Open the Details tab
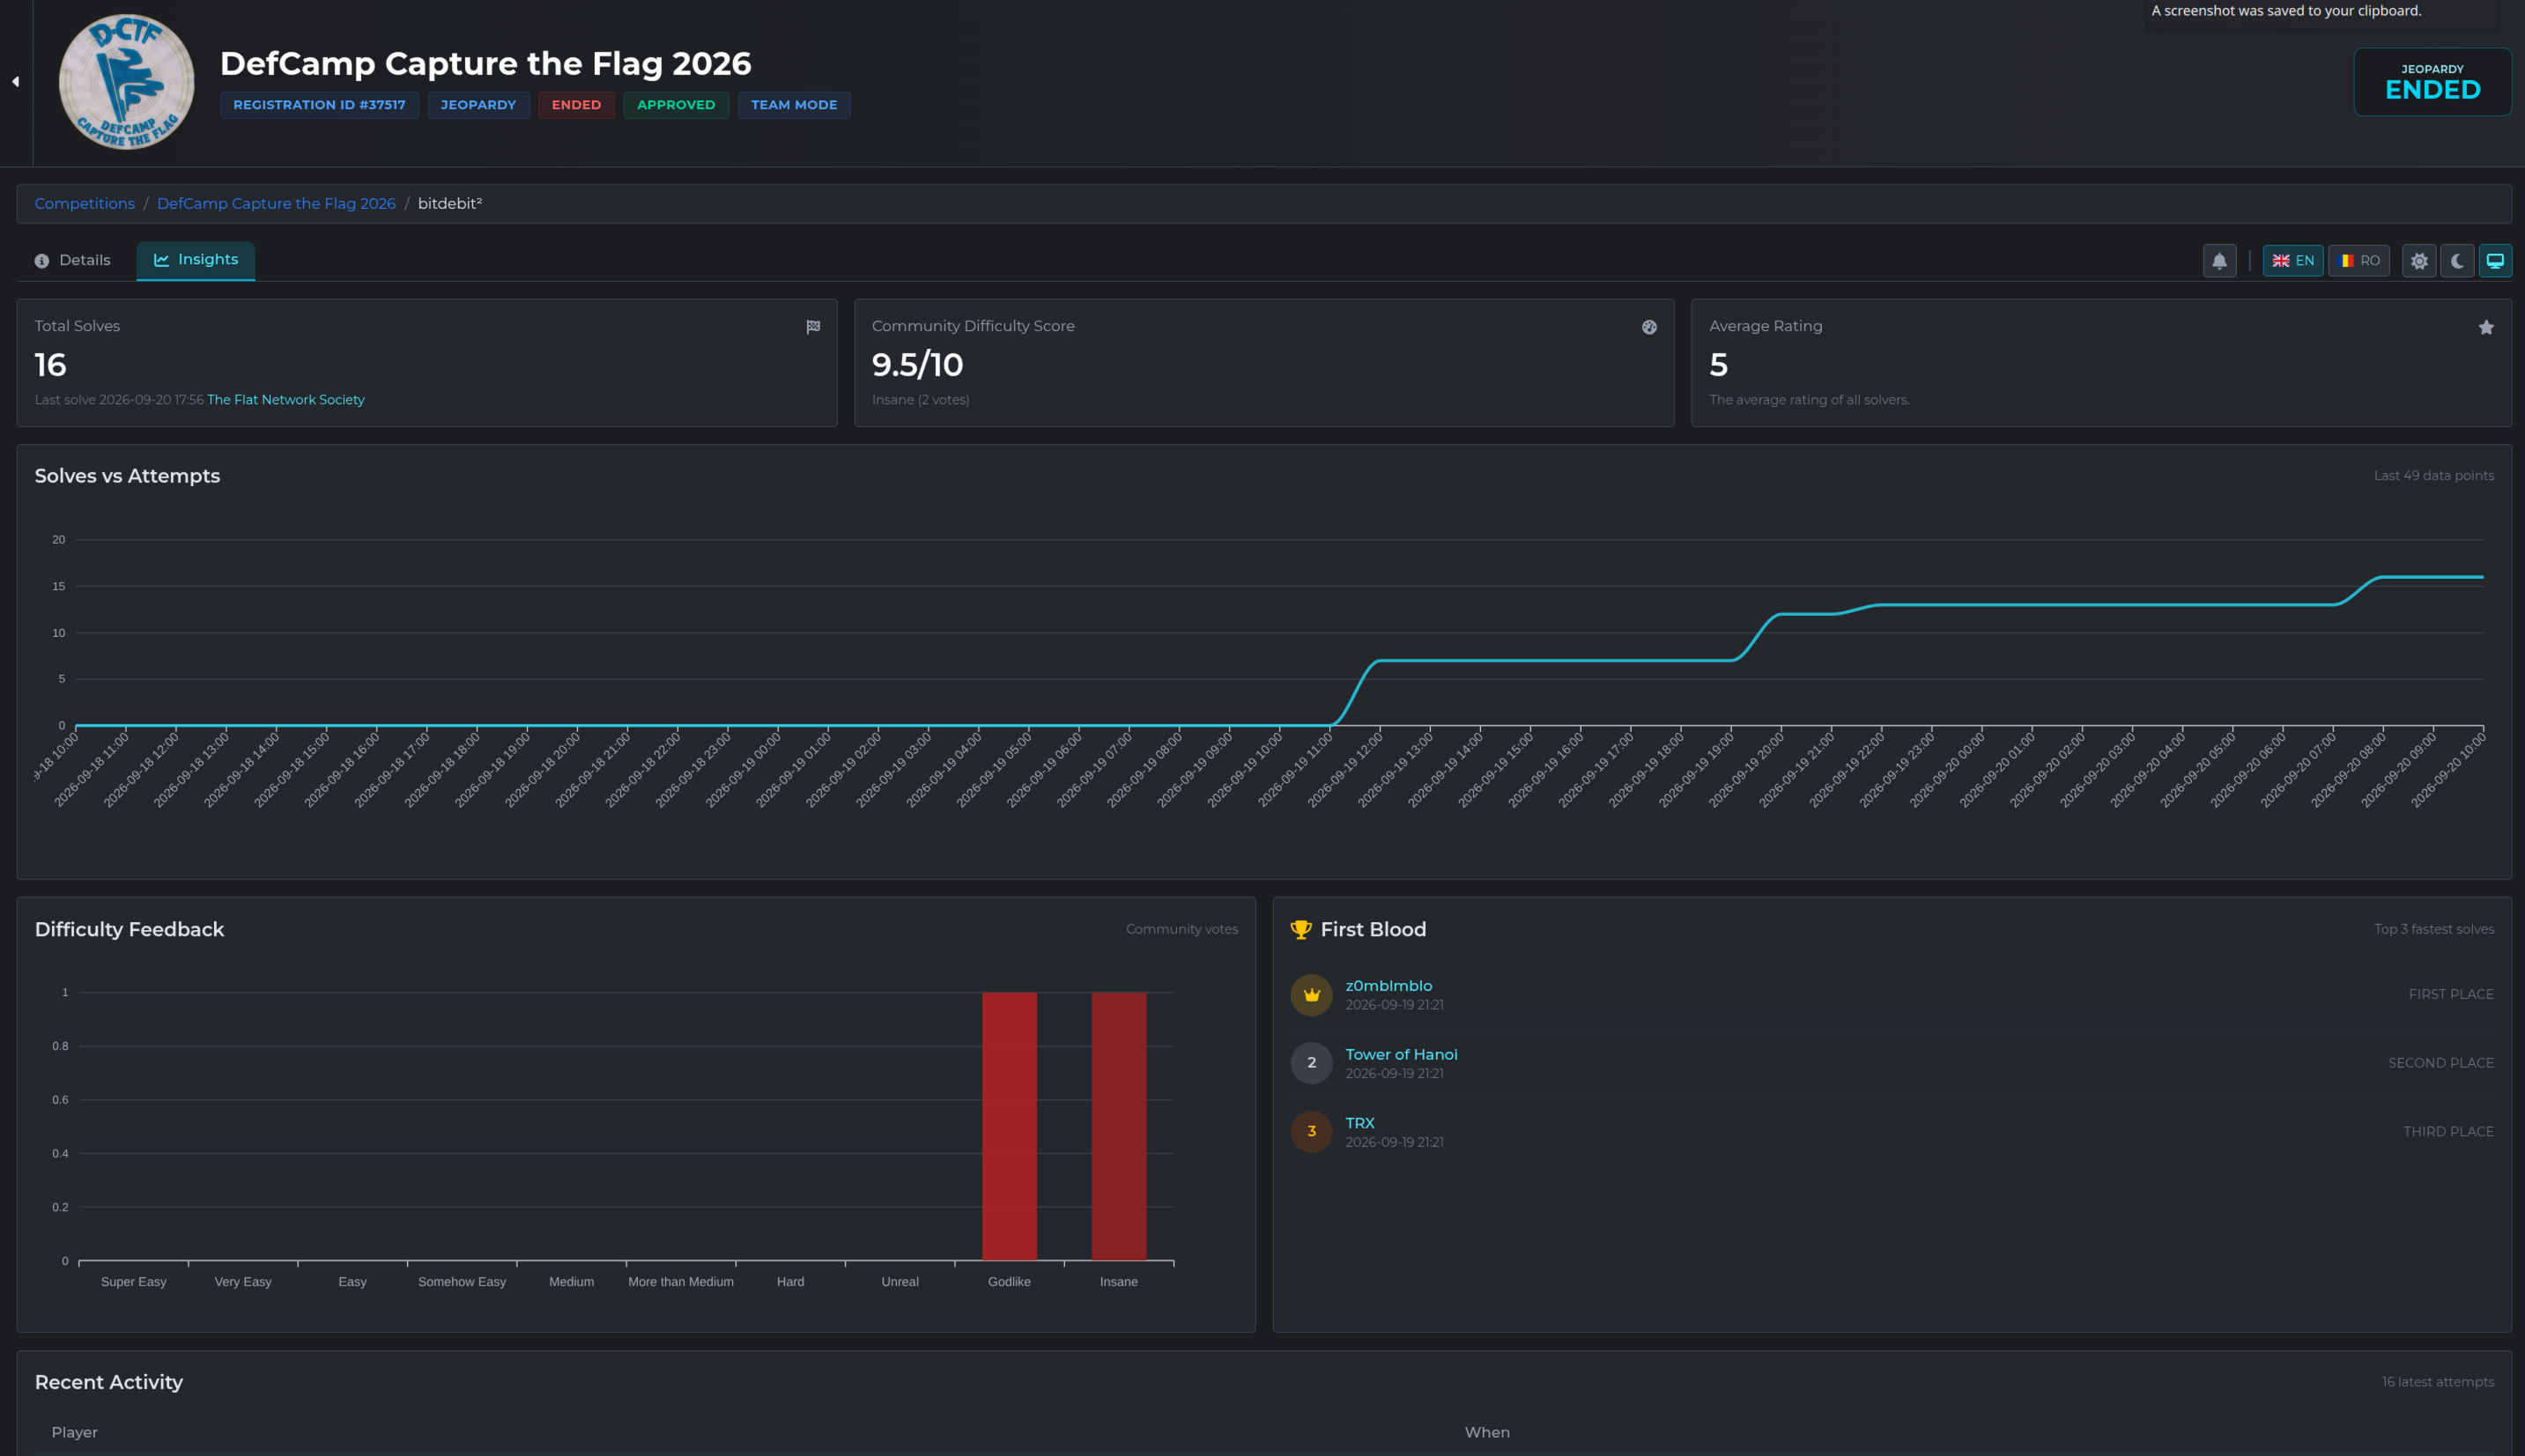 72,260
